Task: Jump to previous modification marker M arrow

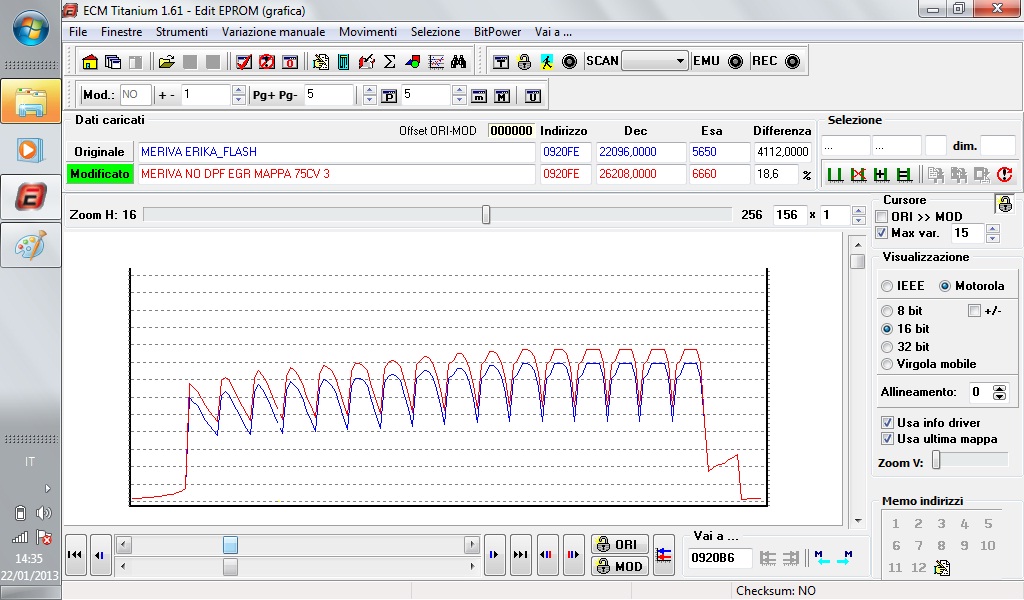Action: pyautogui.click(x=822, y=558)
